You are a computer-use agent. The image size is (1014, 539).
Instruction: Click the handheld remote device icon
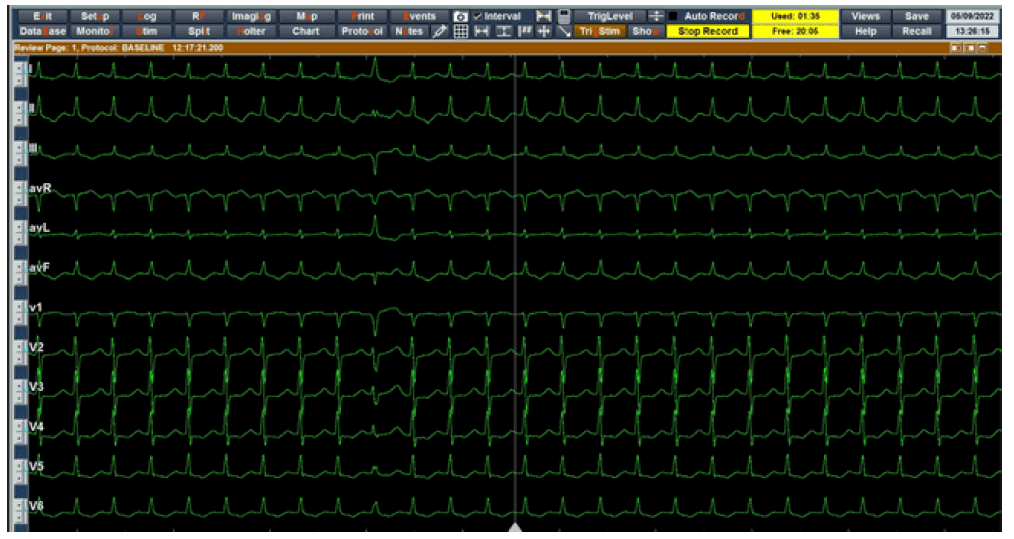point(564,16)
